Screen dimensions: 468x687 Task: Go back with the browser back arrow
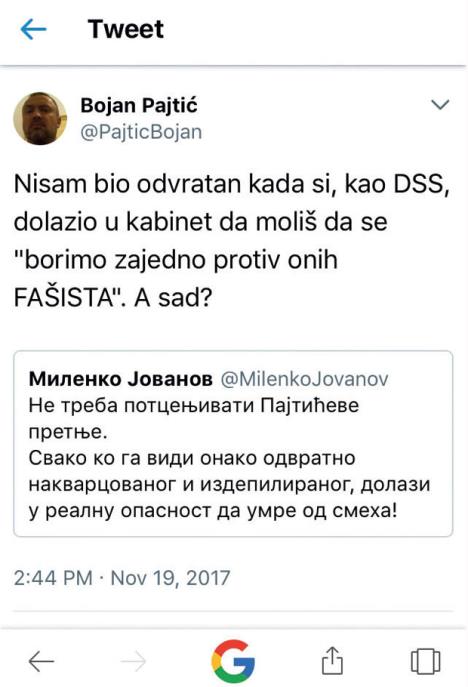(41, 661)
